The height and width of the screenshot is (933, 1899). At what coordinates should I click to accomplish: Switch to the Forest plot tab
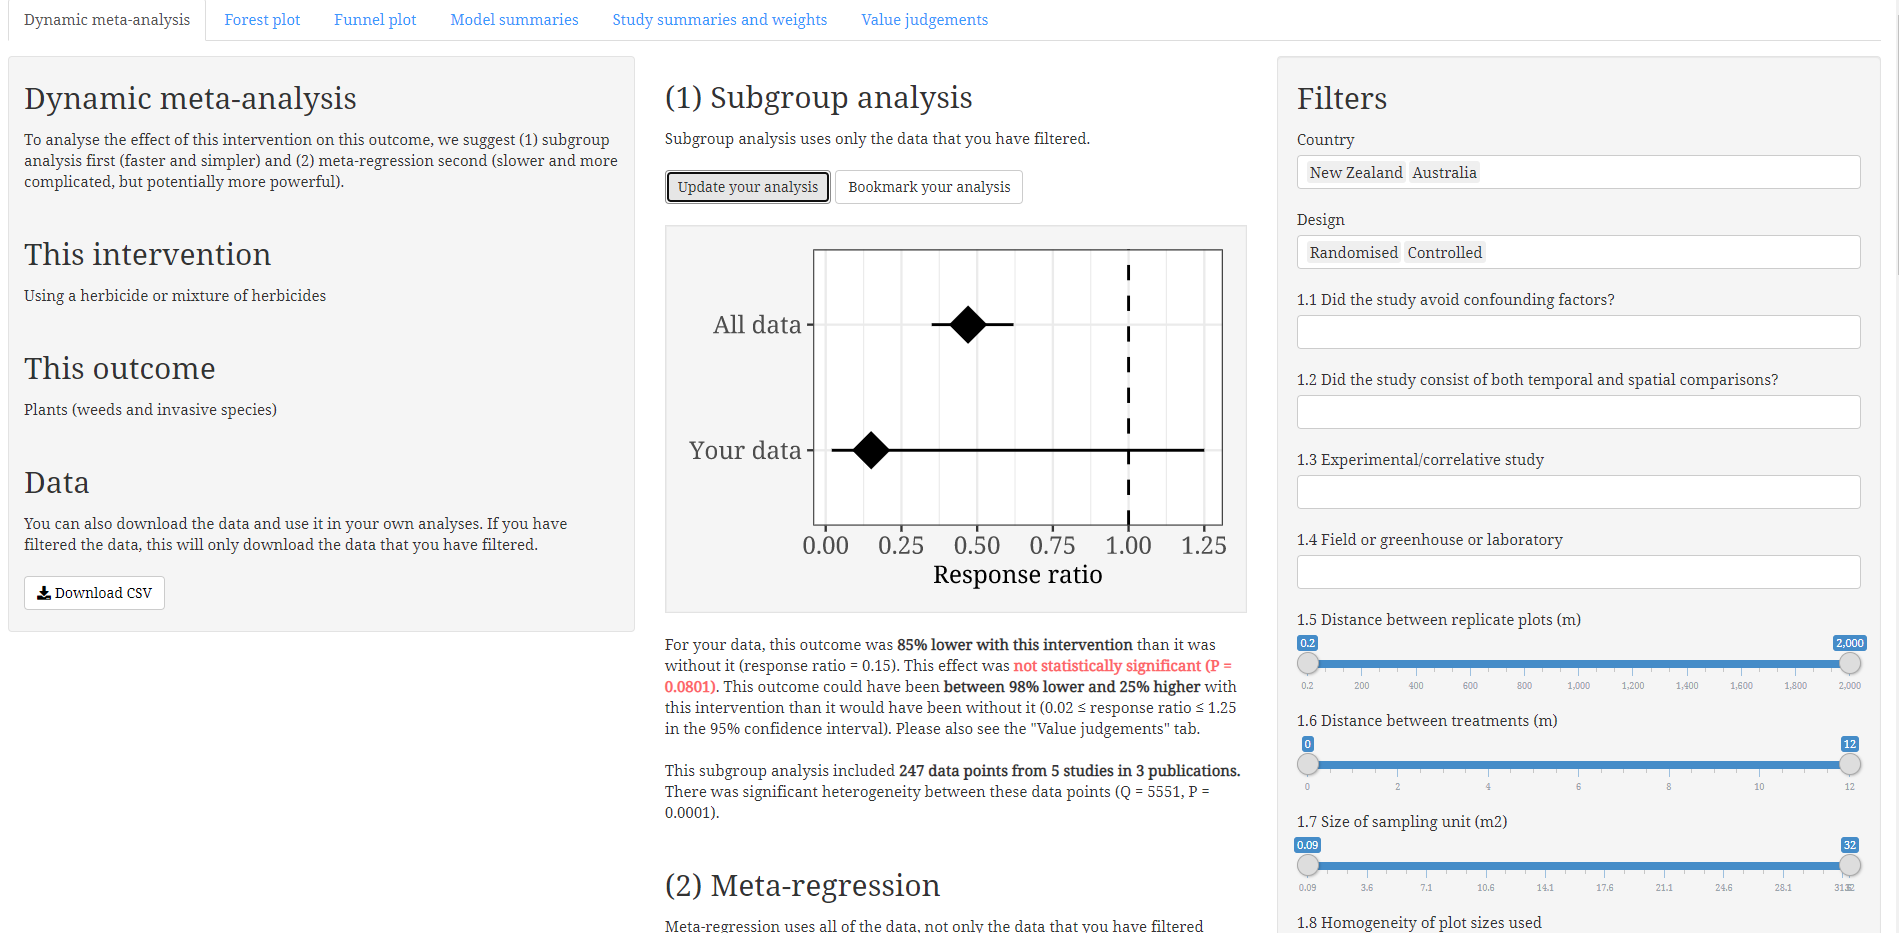[262, 19]
